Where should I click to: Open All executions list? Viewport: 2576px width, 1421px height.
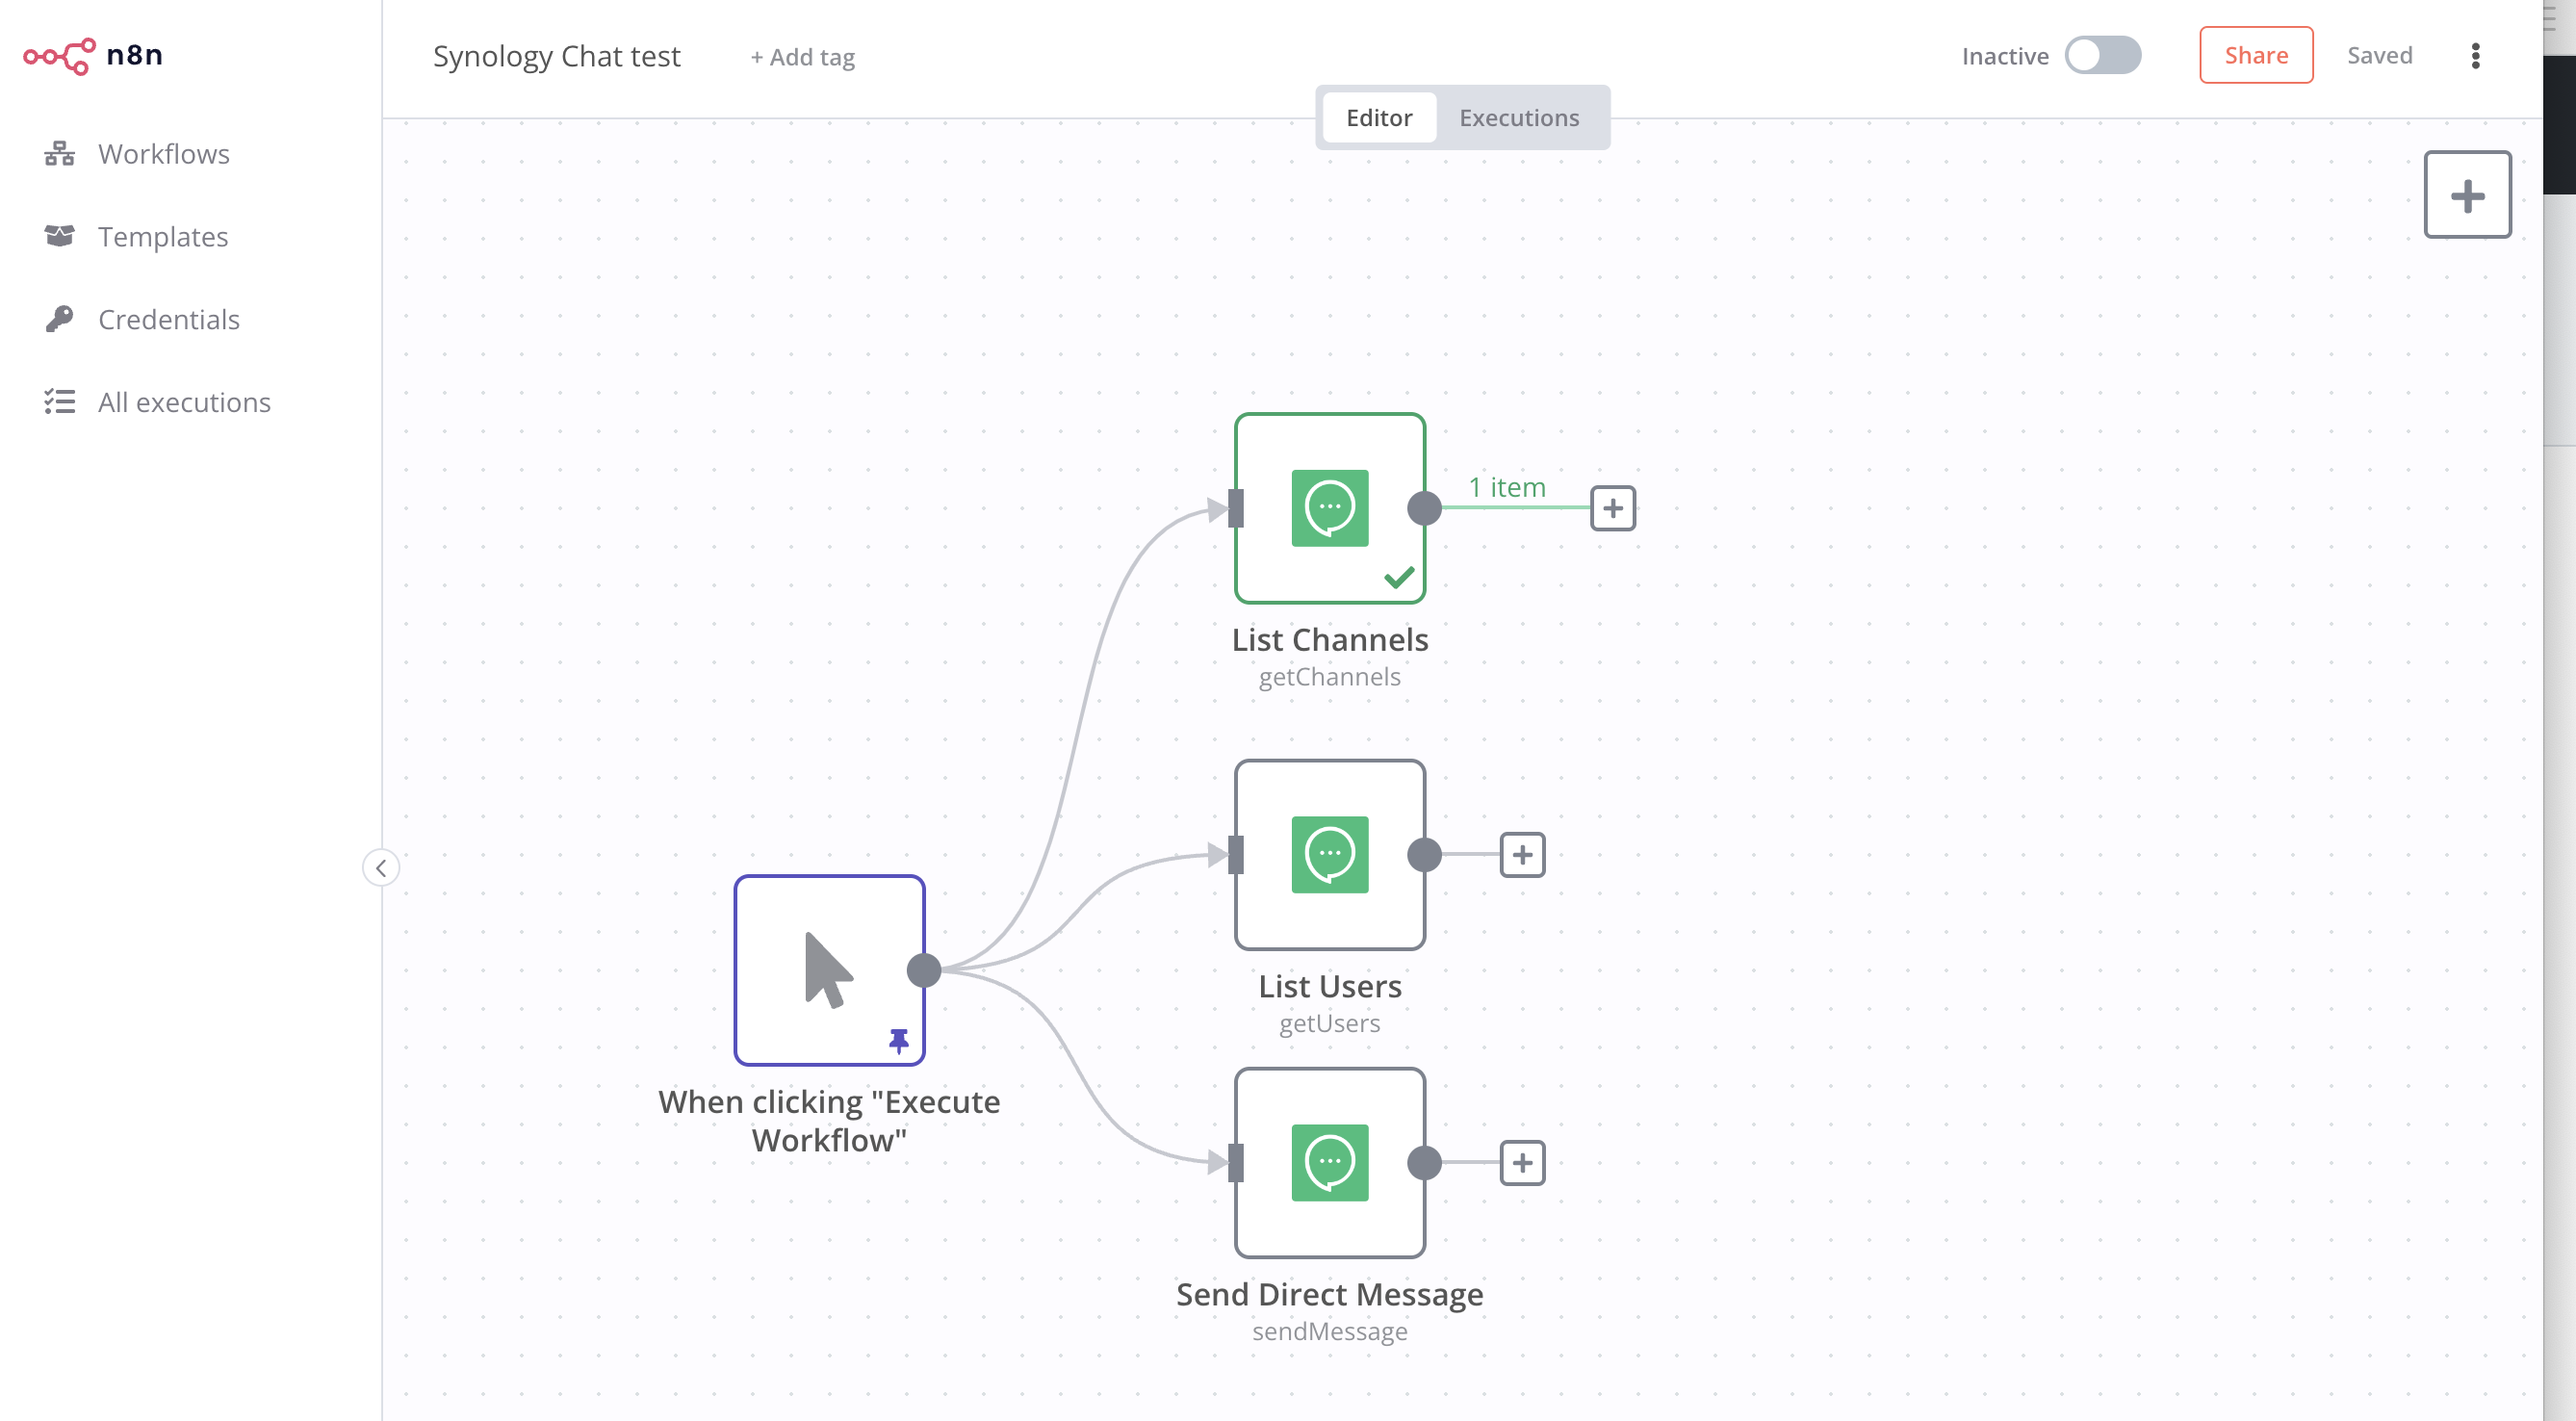pos(184,403)
